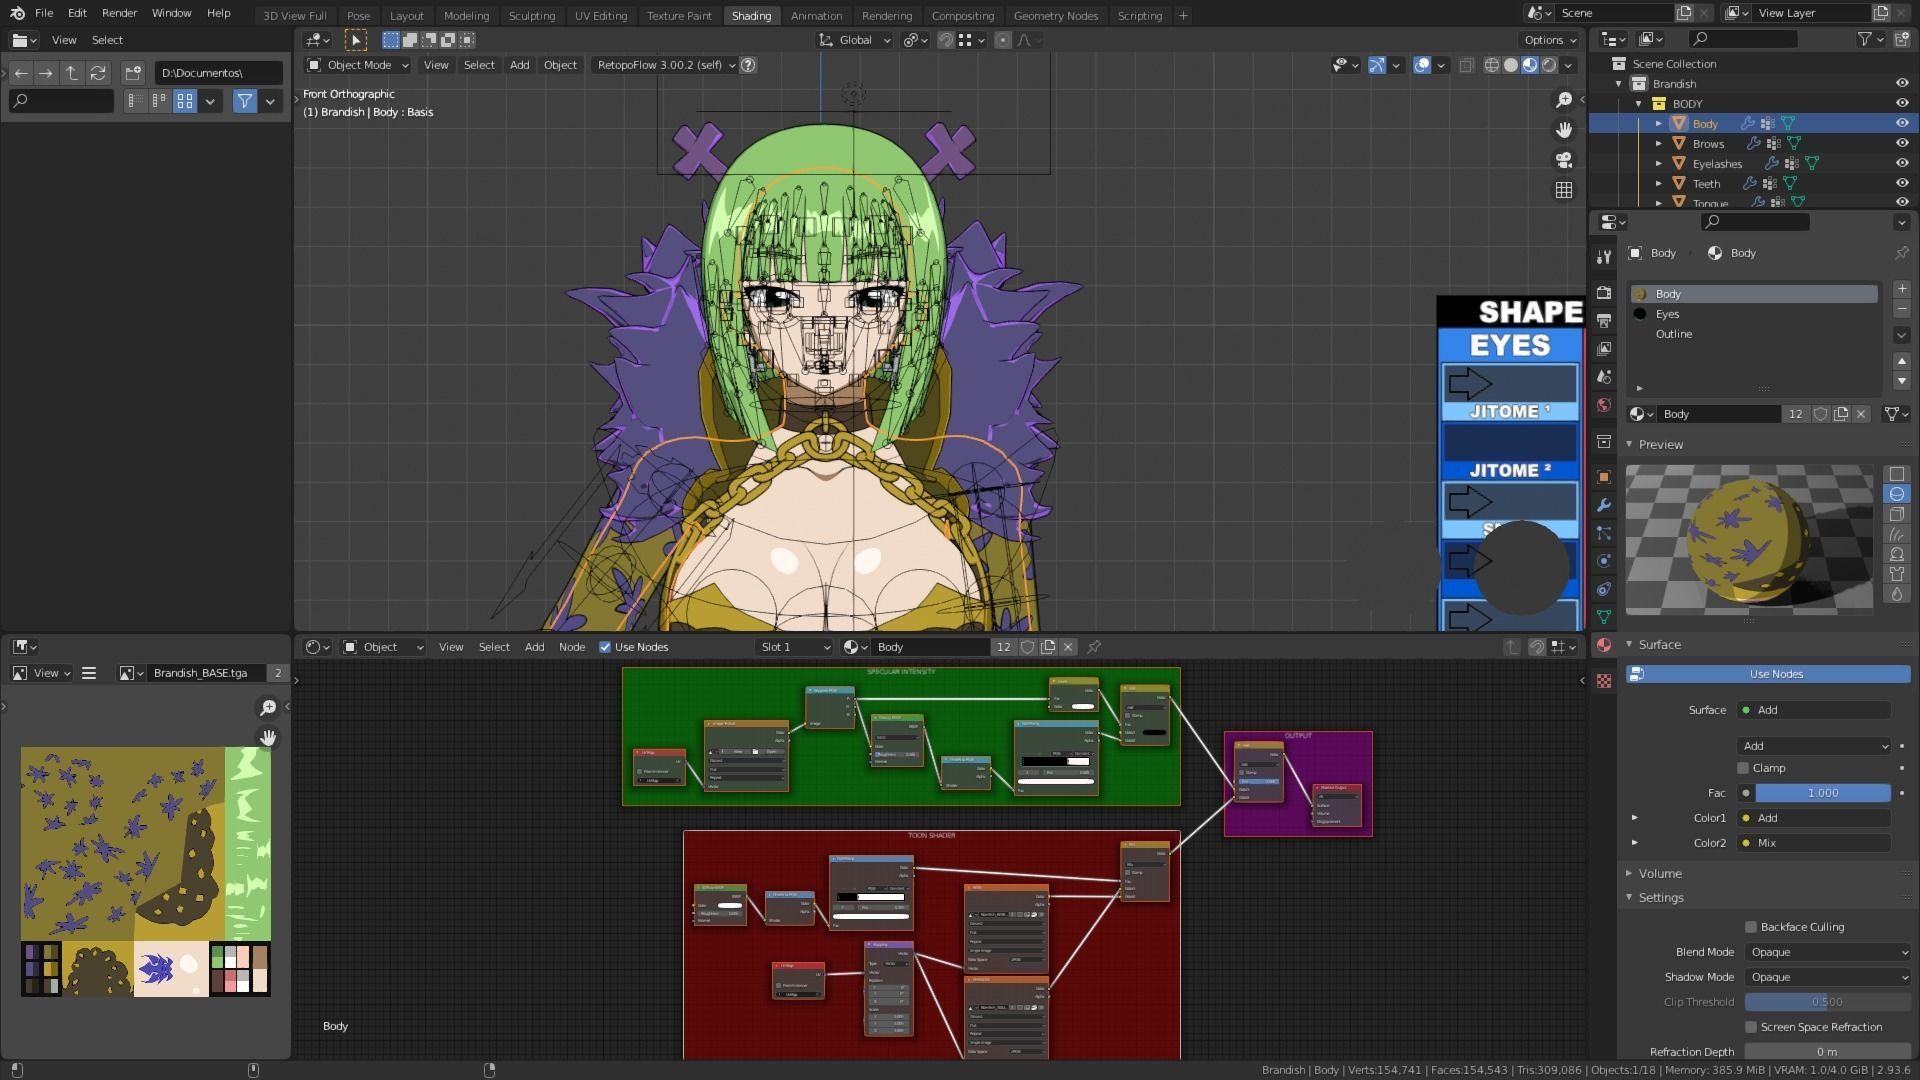Open Particles properties tab

[1604, 533]
